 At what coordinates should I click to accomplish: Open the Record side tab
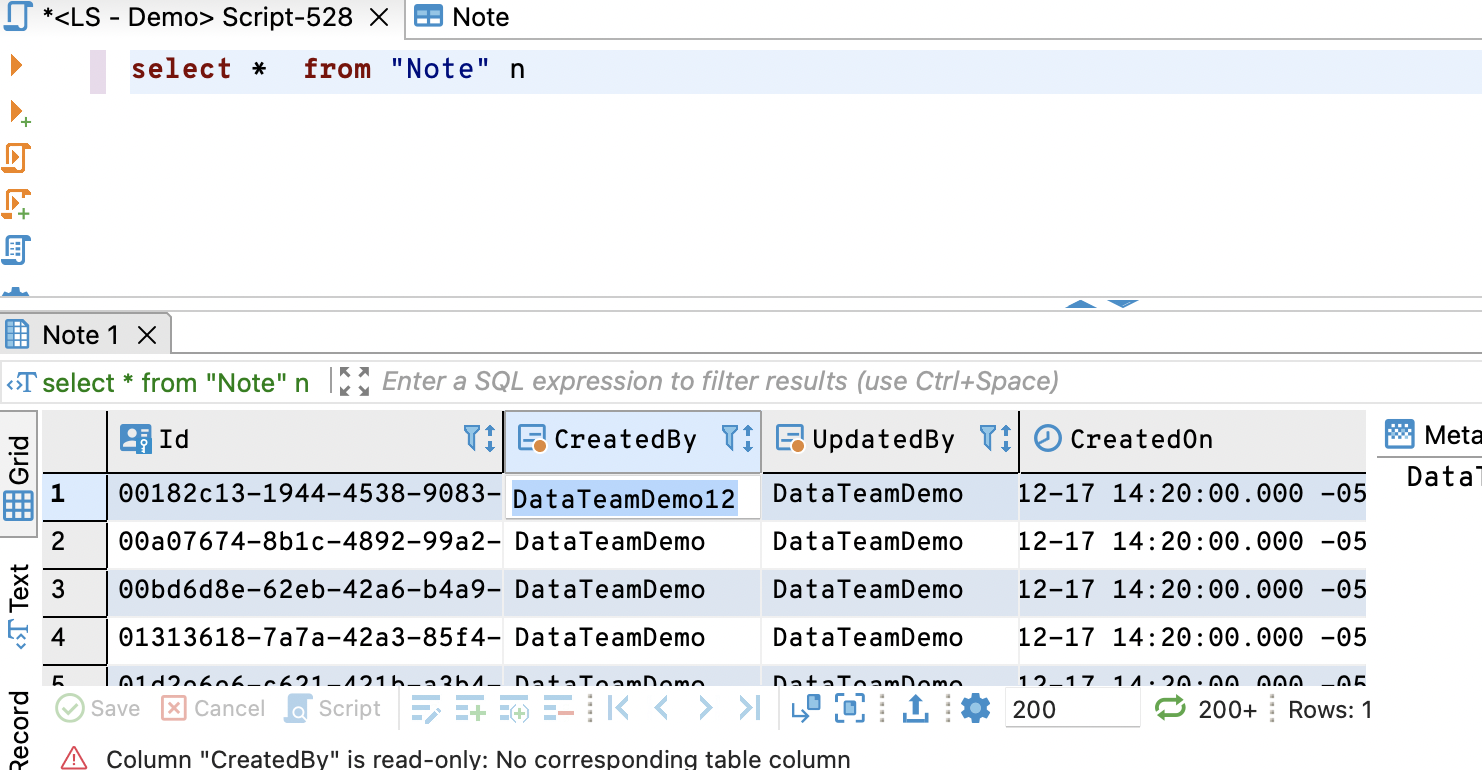coord(19,728)
